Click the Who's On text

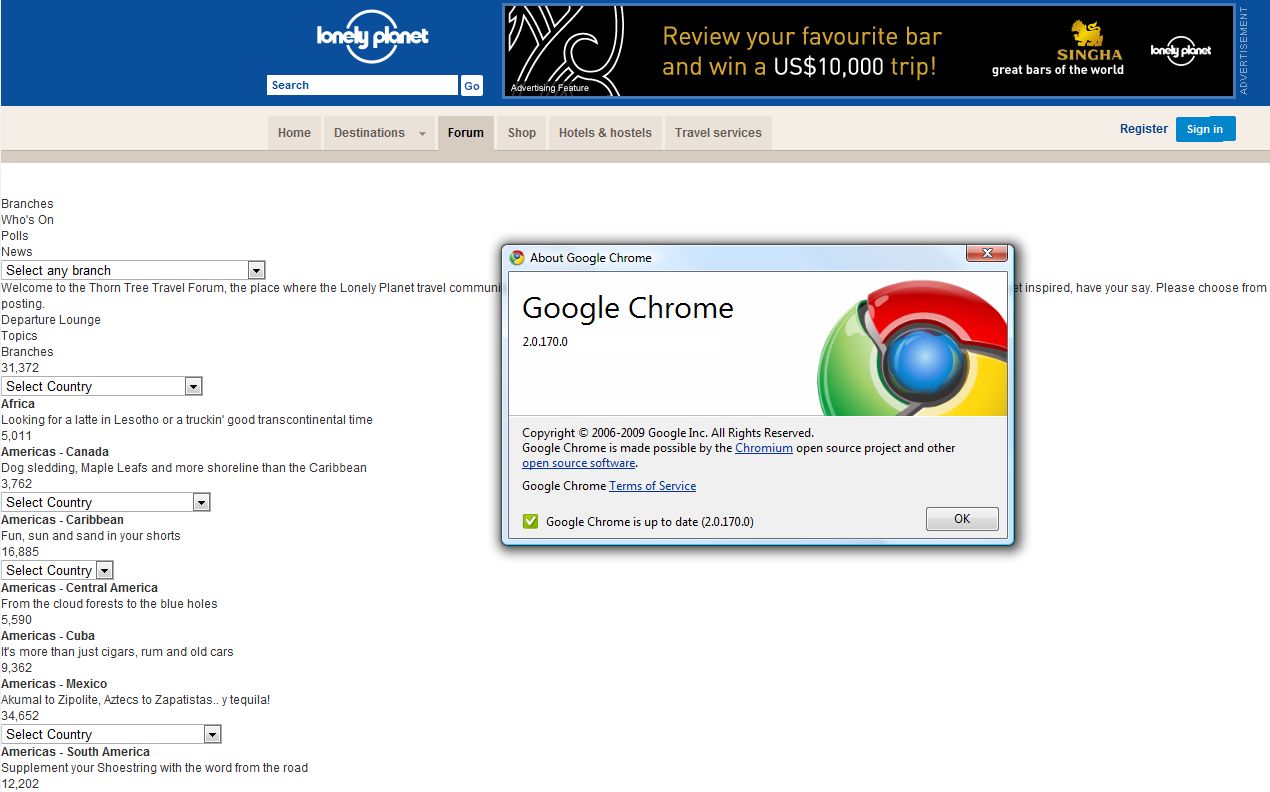tap(27, 220)
